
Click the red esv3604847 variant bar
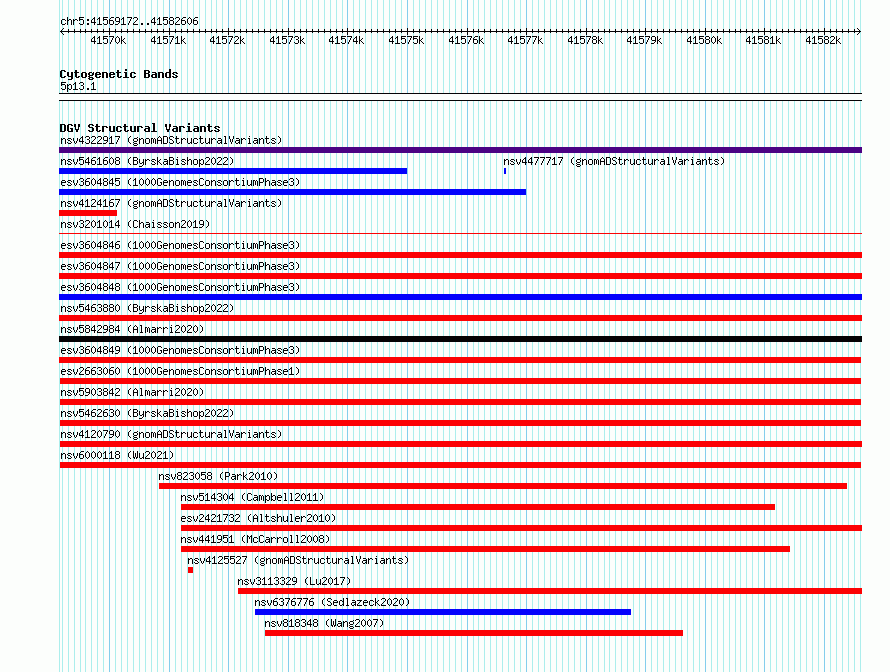tap(460, 276)
